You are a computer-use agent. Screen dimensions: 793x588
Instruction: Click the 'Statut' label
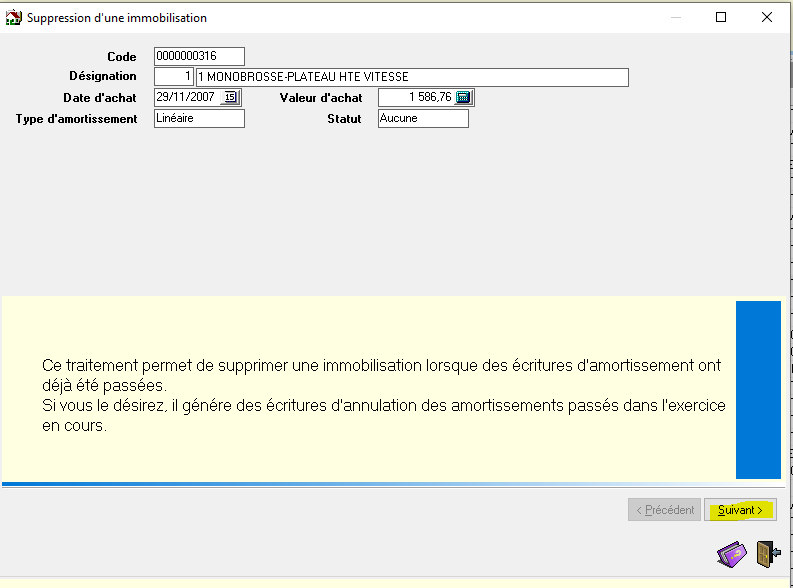click(344, 119)
